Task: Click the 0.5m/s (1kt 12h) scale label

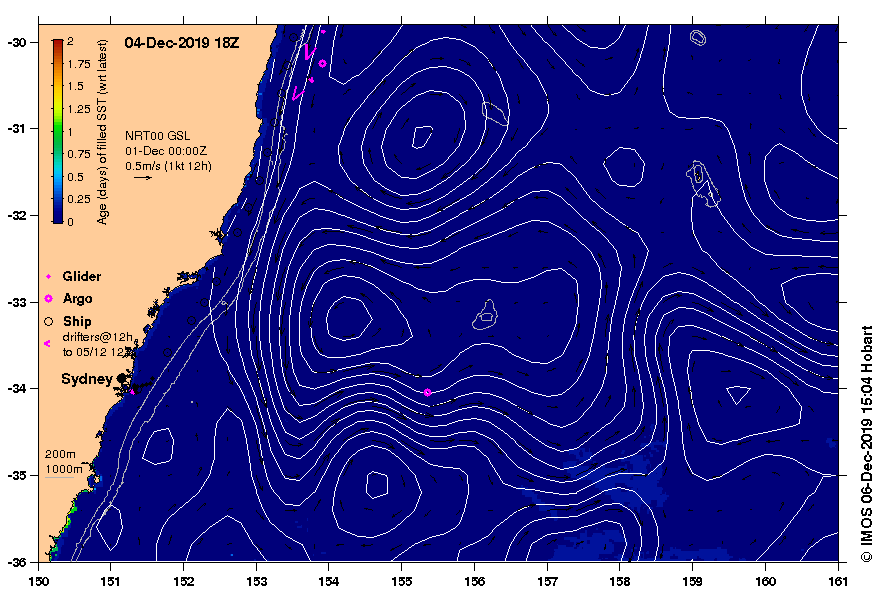Action: [x=168, y=166]
